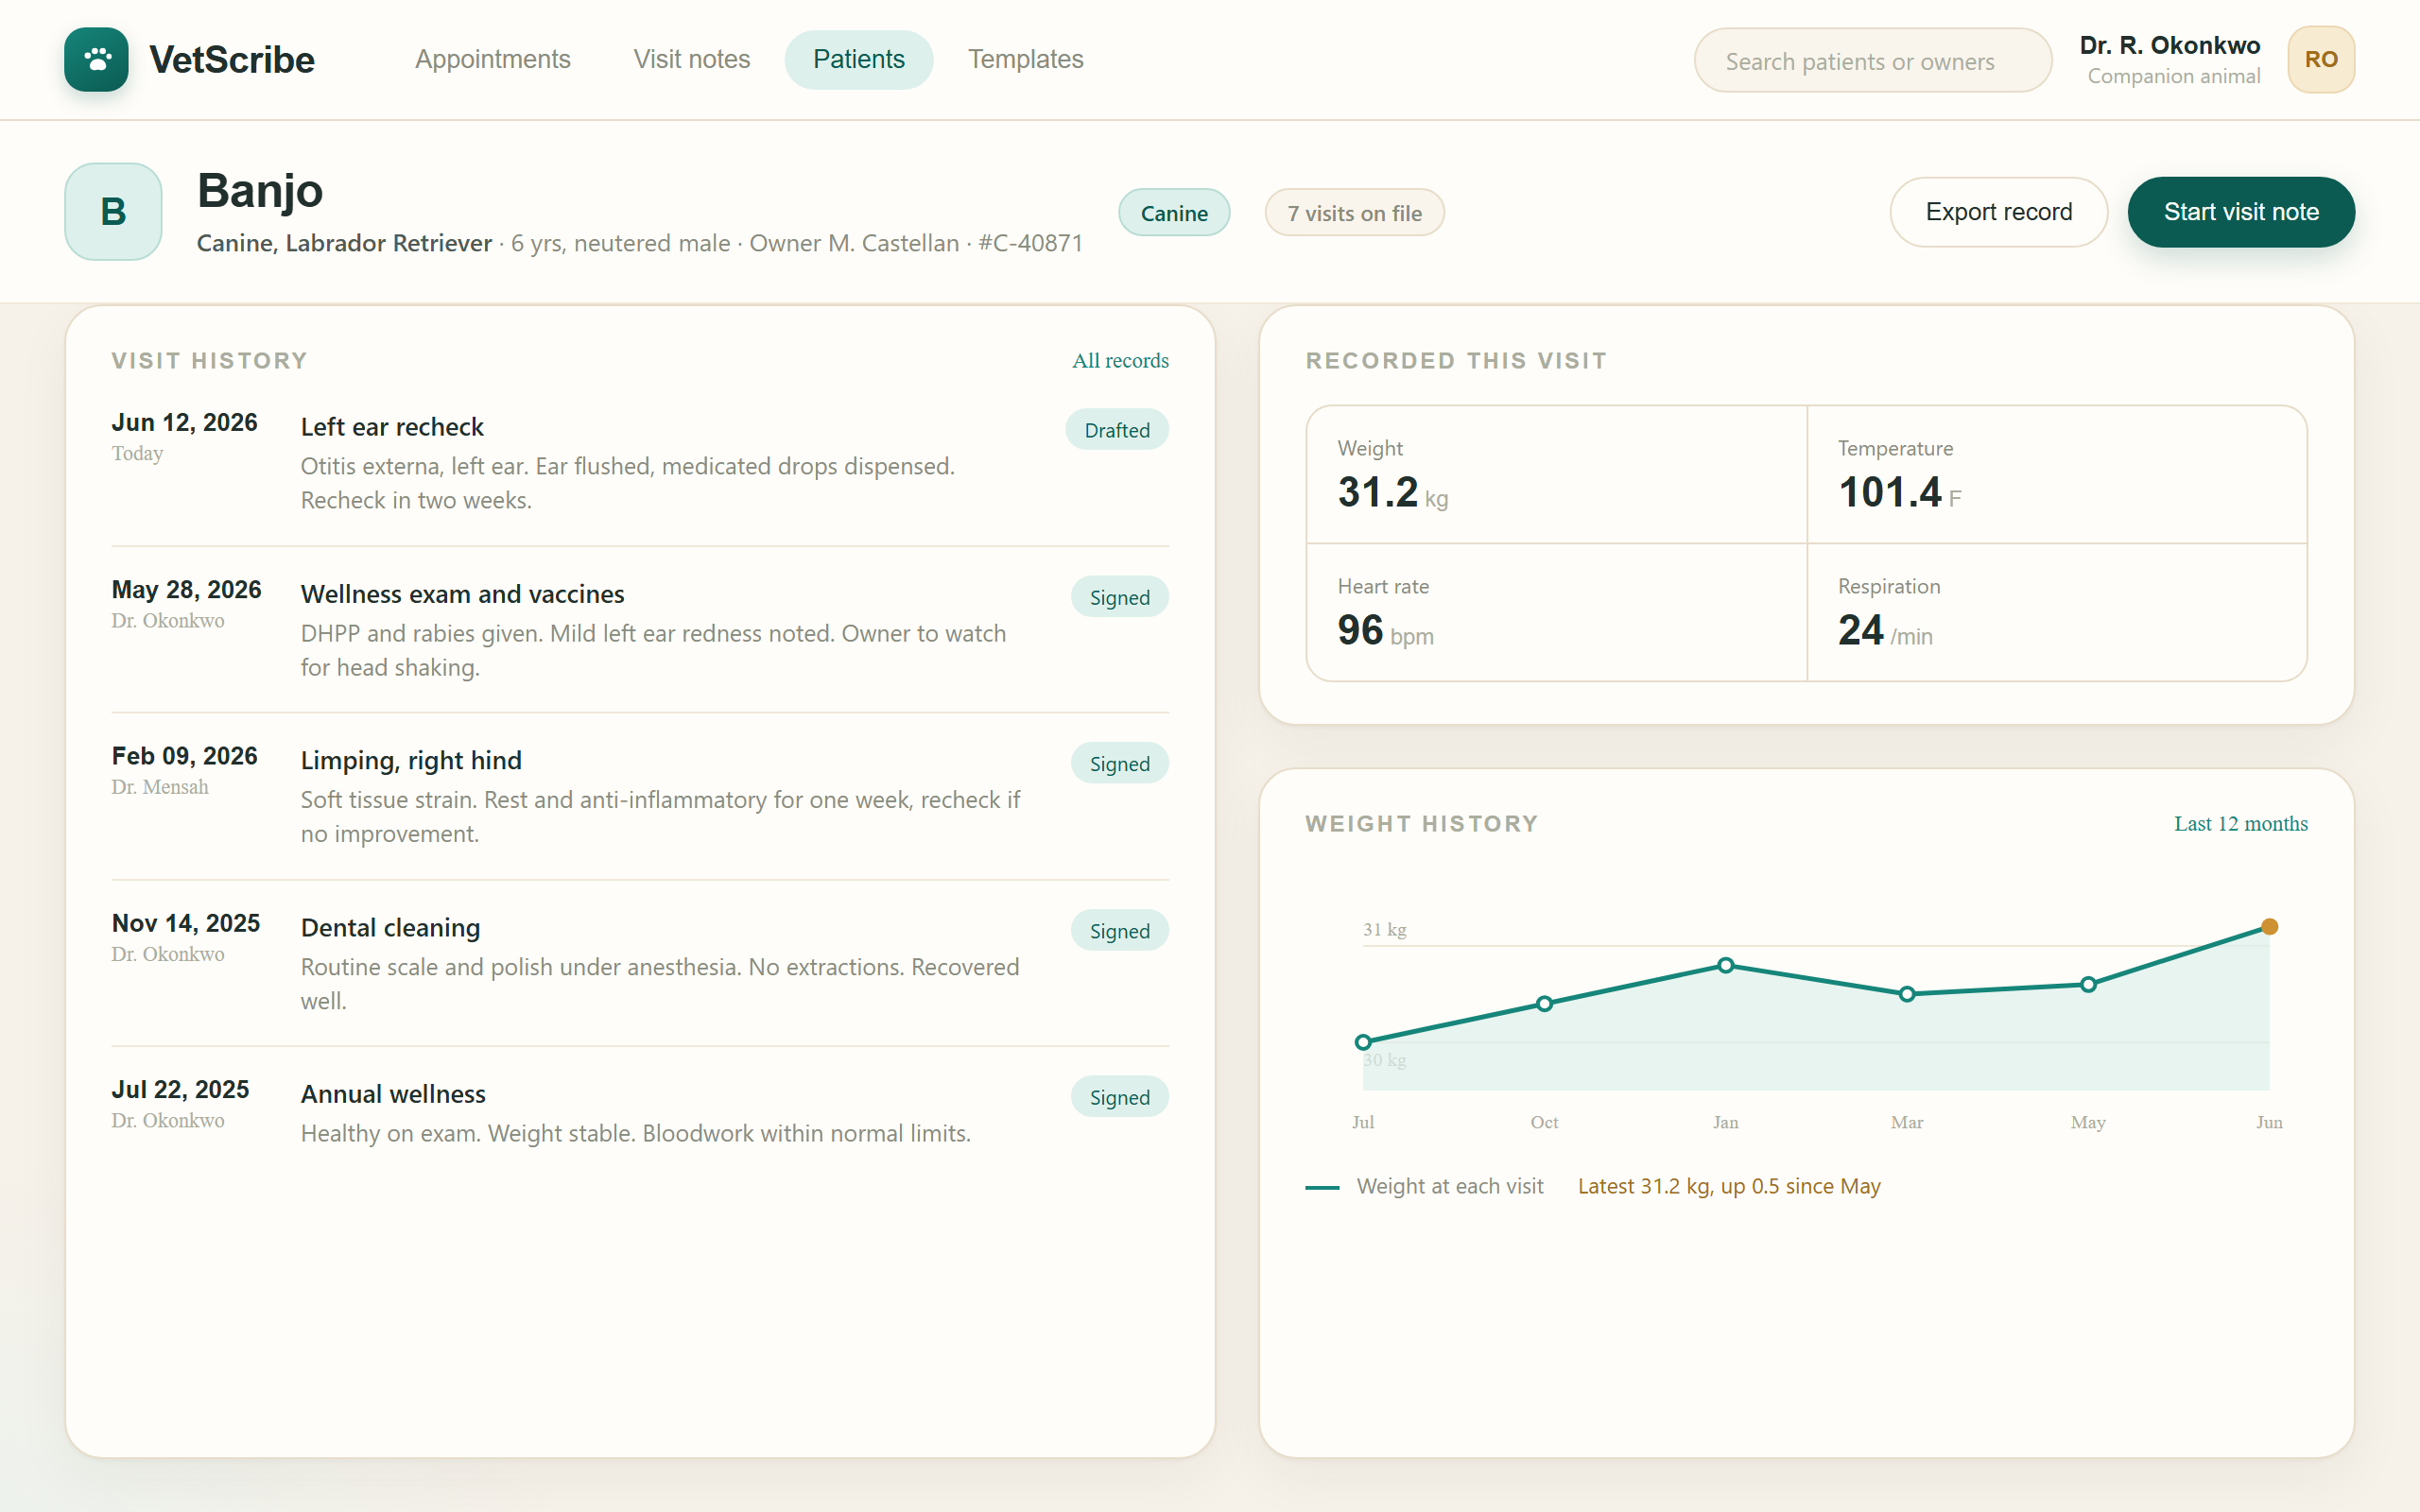Open the RO user avatar

click(2320, 60)
